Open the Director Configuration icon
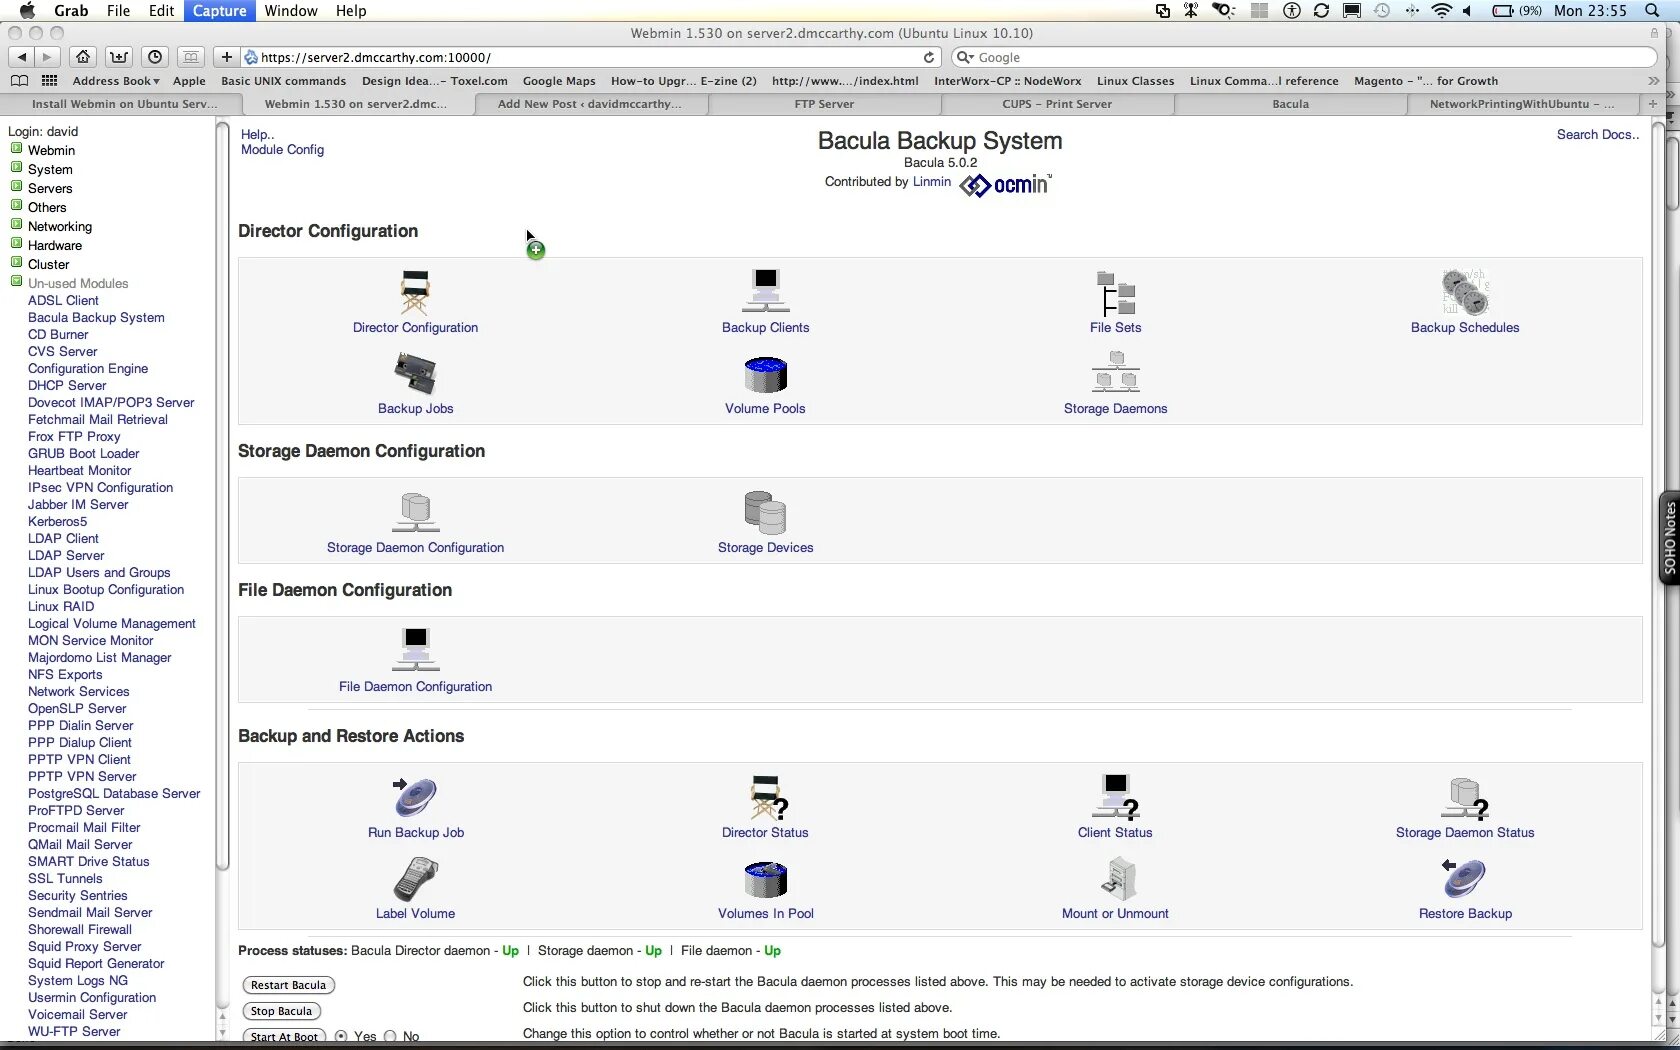The height and width of the screenshot is (1050, 1680). pos(415,292)
